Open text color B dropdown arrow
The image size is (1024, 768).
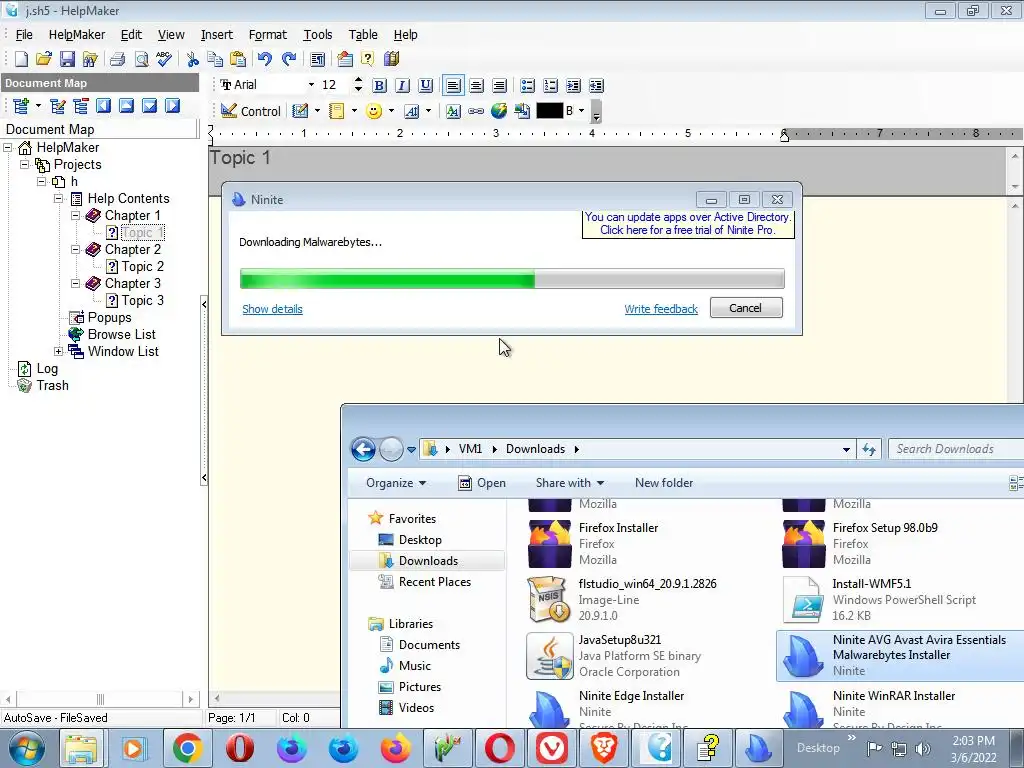pos(581,111)
